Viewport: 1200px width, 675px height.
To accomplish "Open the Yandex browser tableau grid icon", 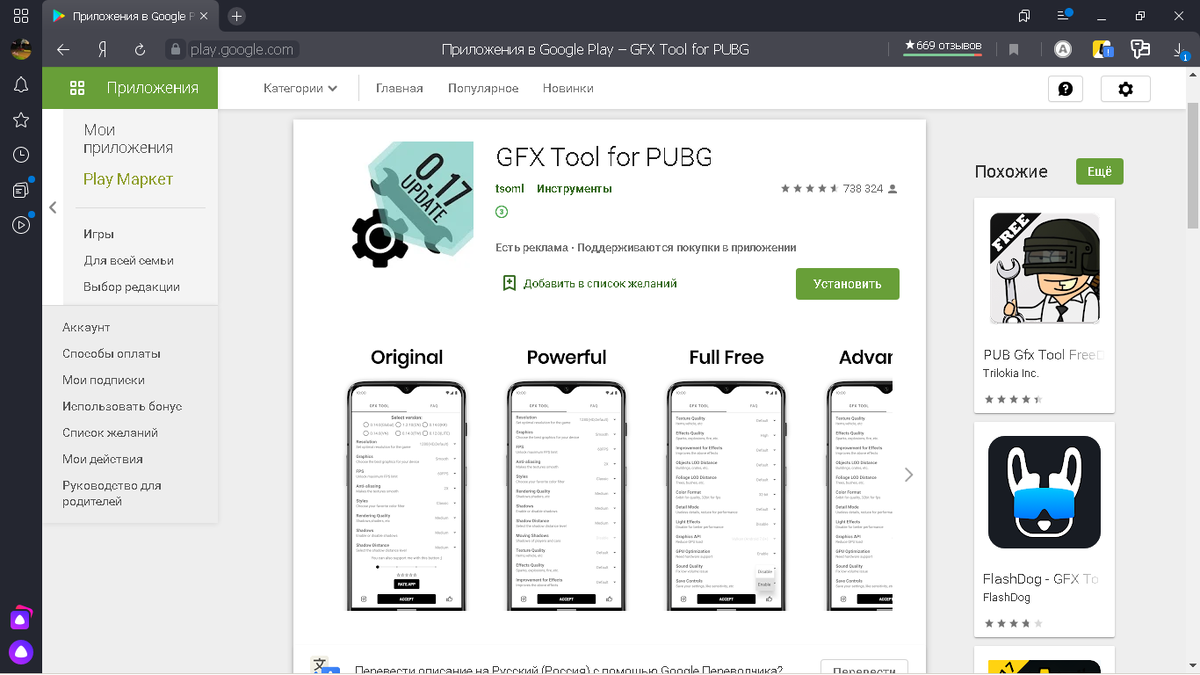I will (21, 16).
